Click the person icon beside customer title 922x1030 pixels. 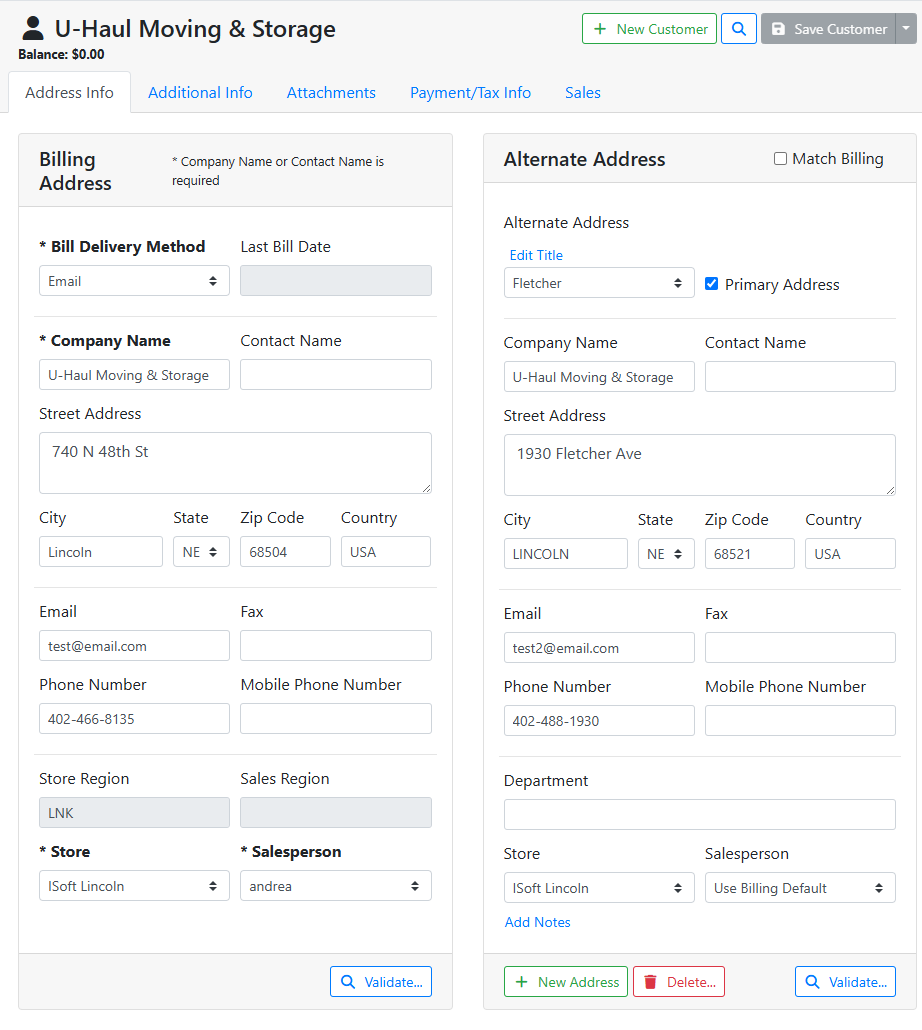[33, 28]
